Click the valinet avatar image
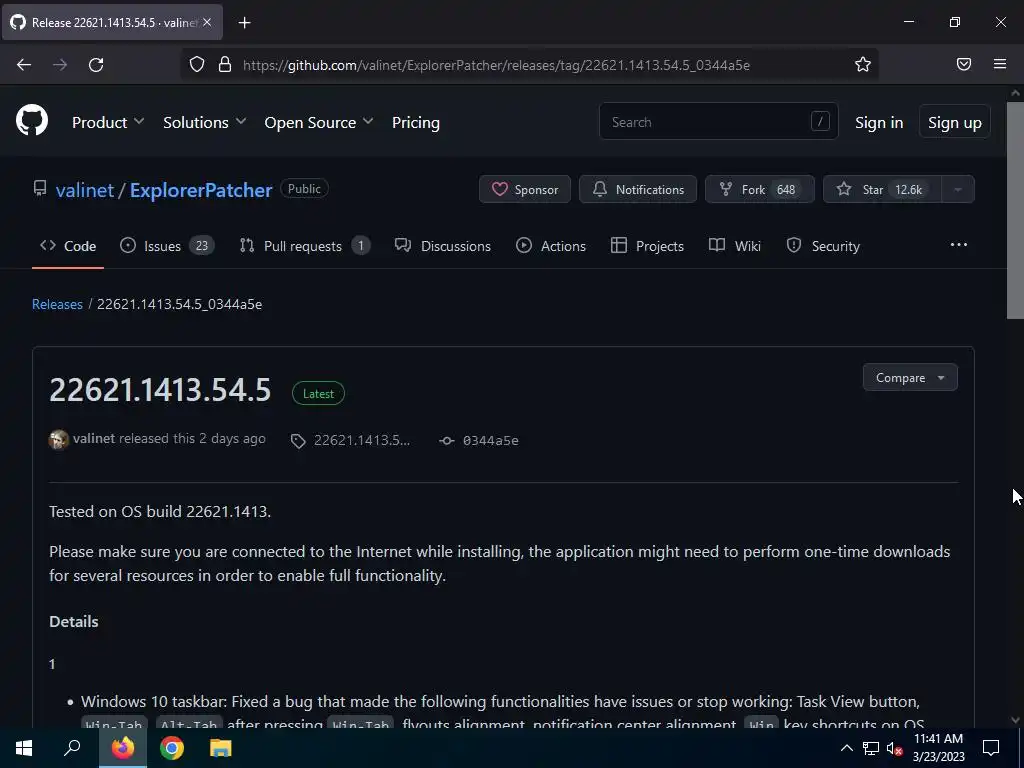The height and width of the screenshot is (768, 1024). tap(59, 440)
